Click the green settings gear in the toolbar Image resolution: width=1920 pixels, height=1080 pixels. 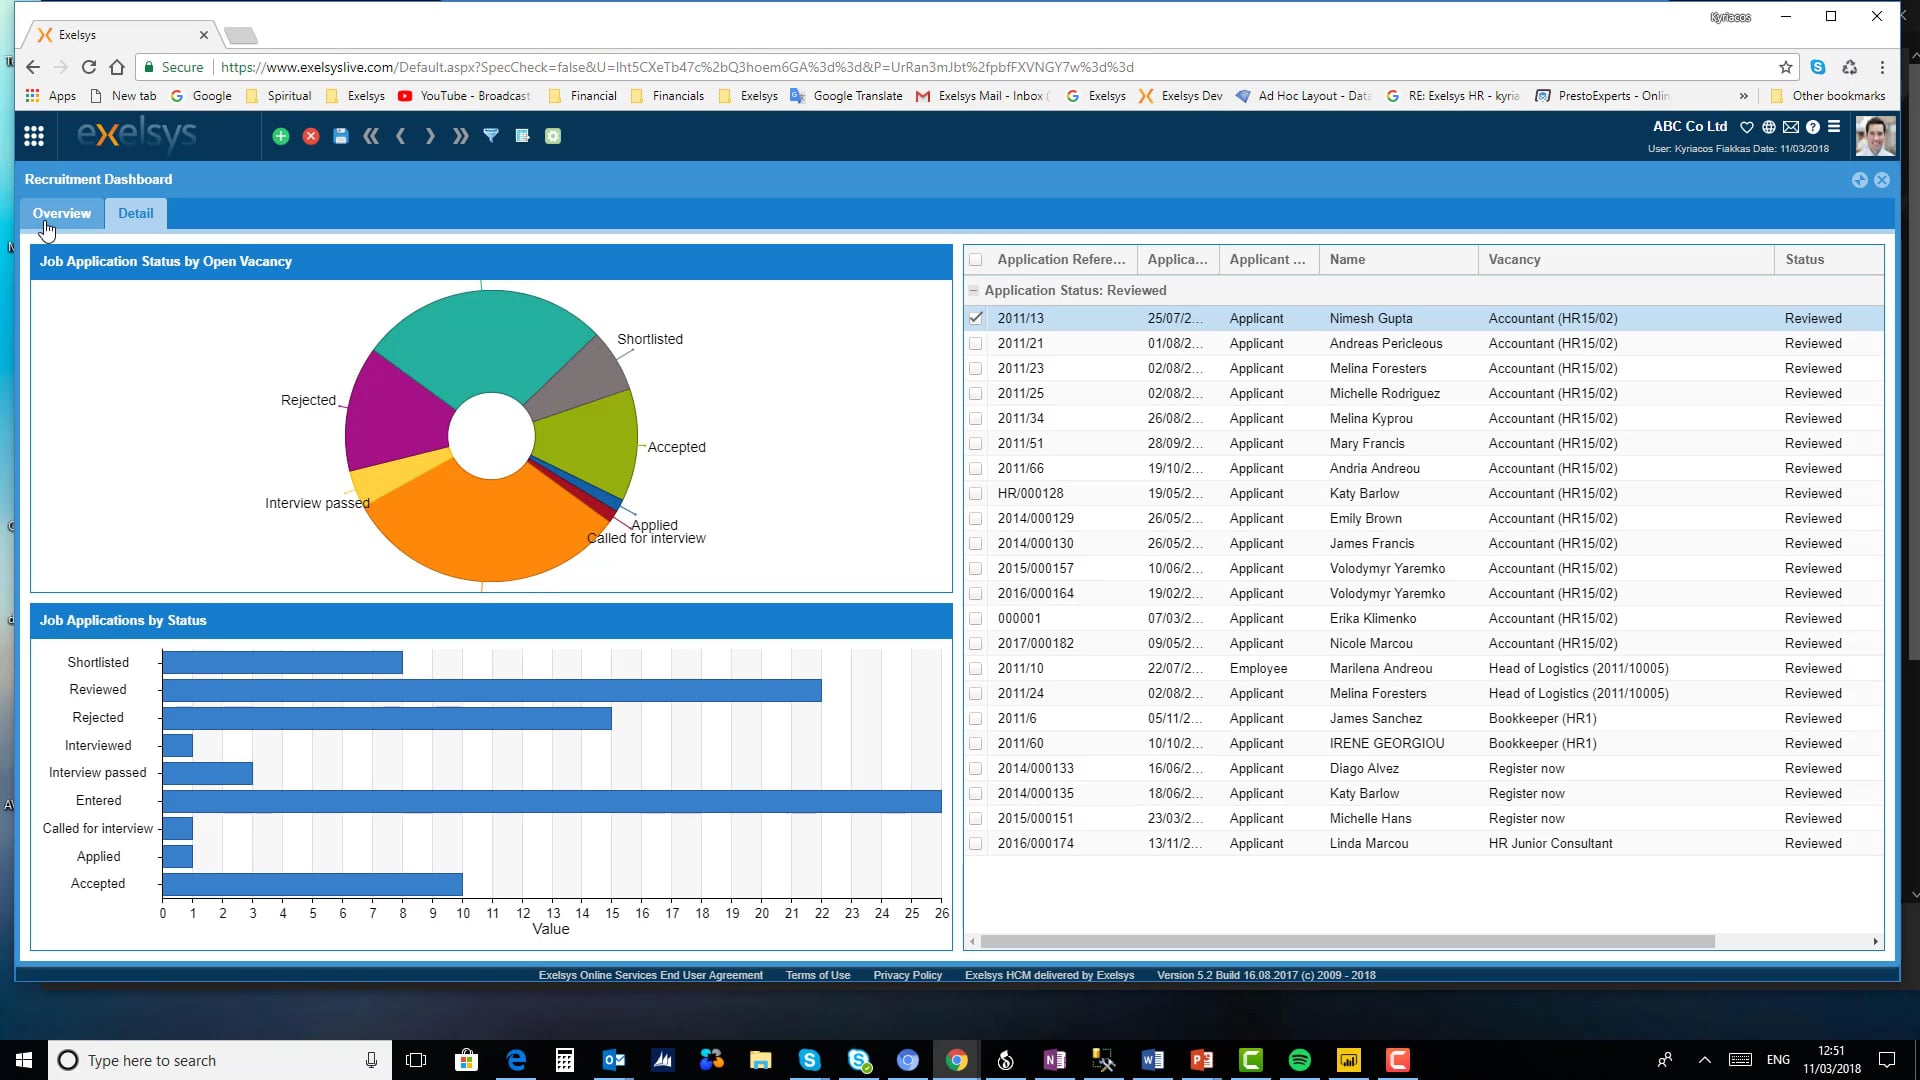553,136
